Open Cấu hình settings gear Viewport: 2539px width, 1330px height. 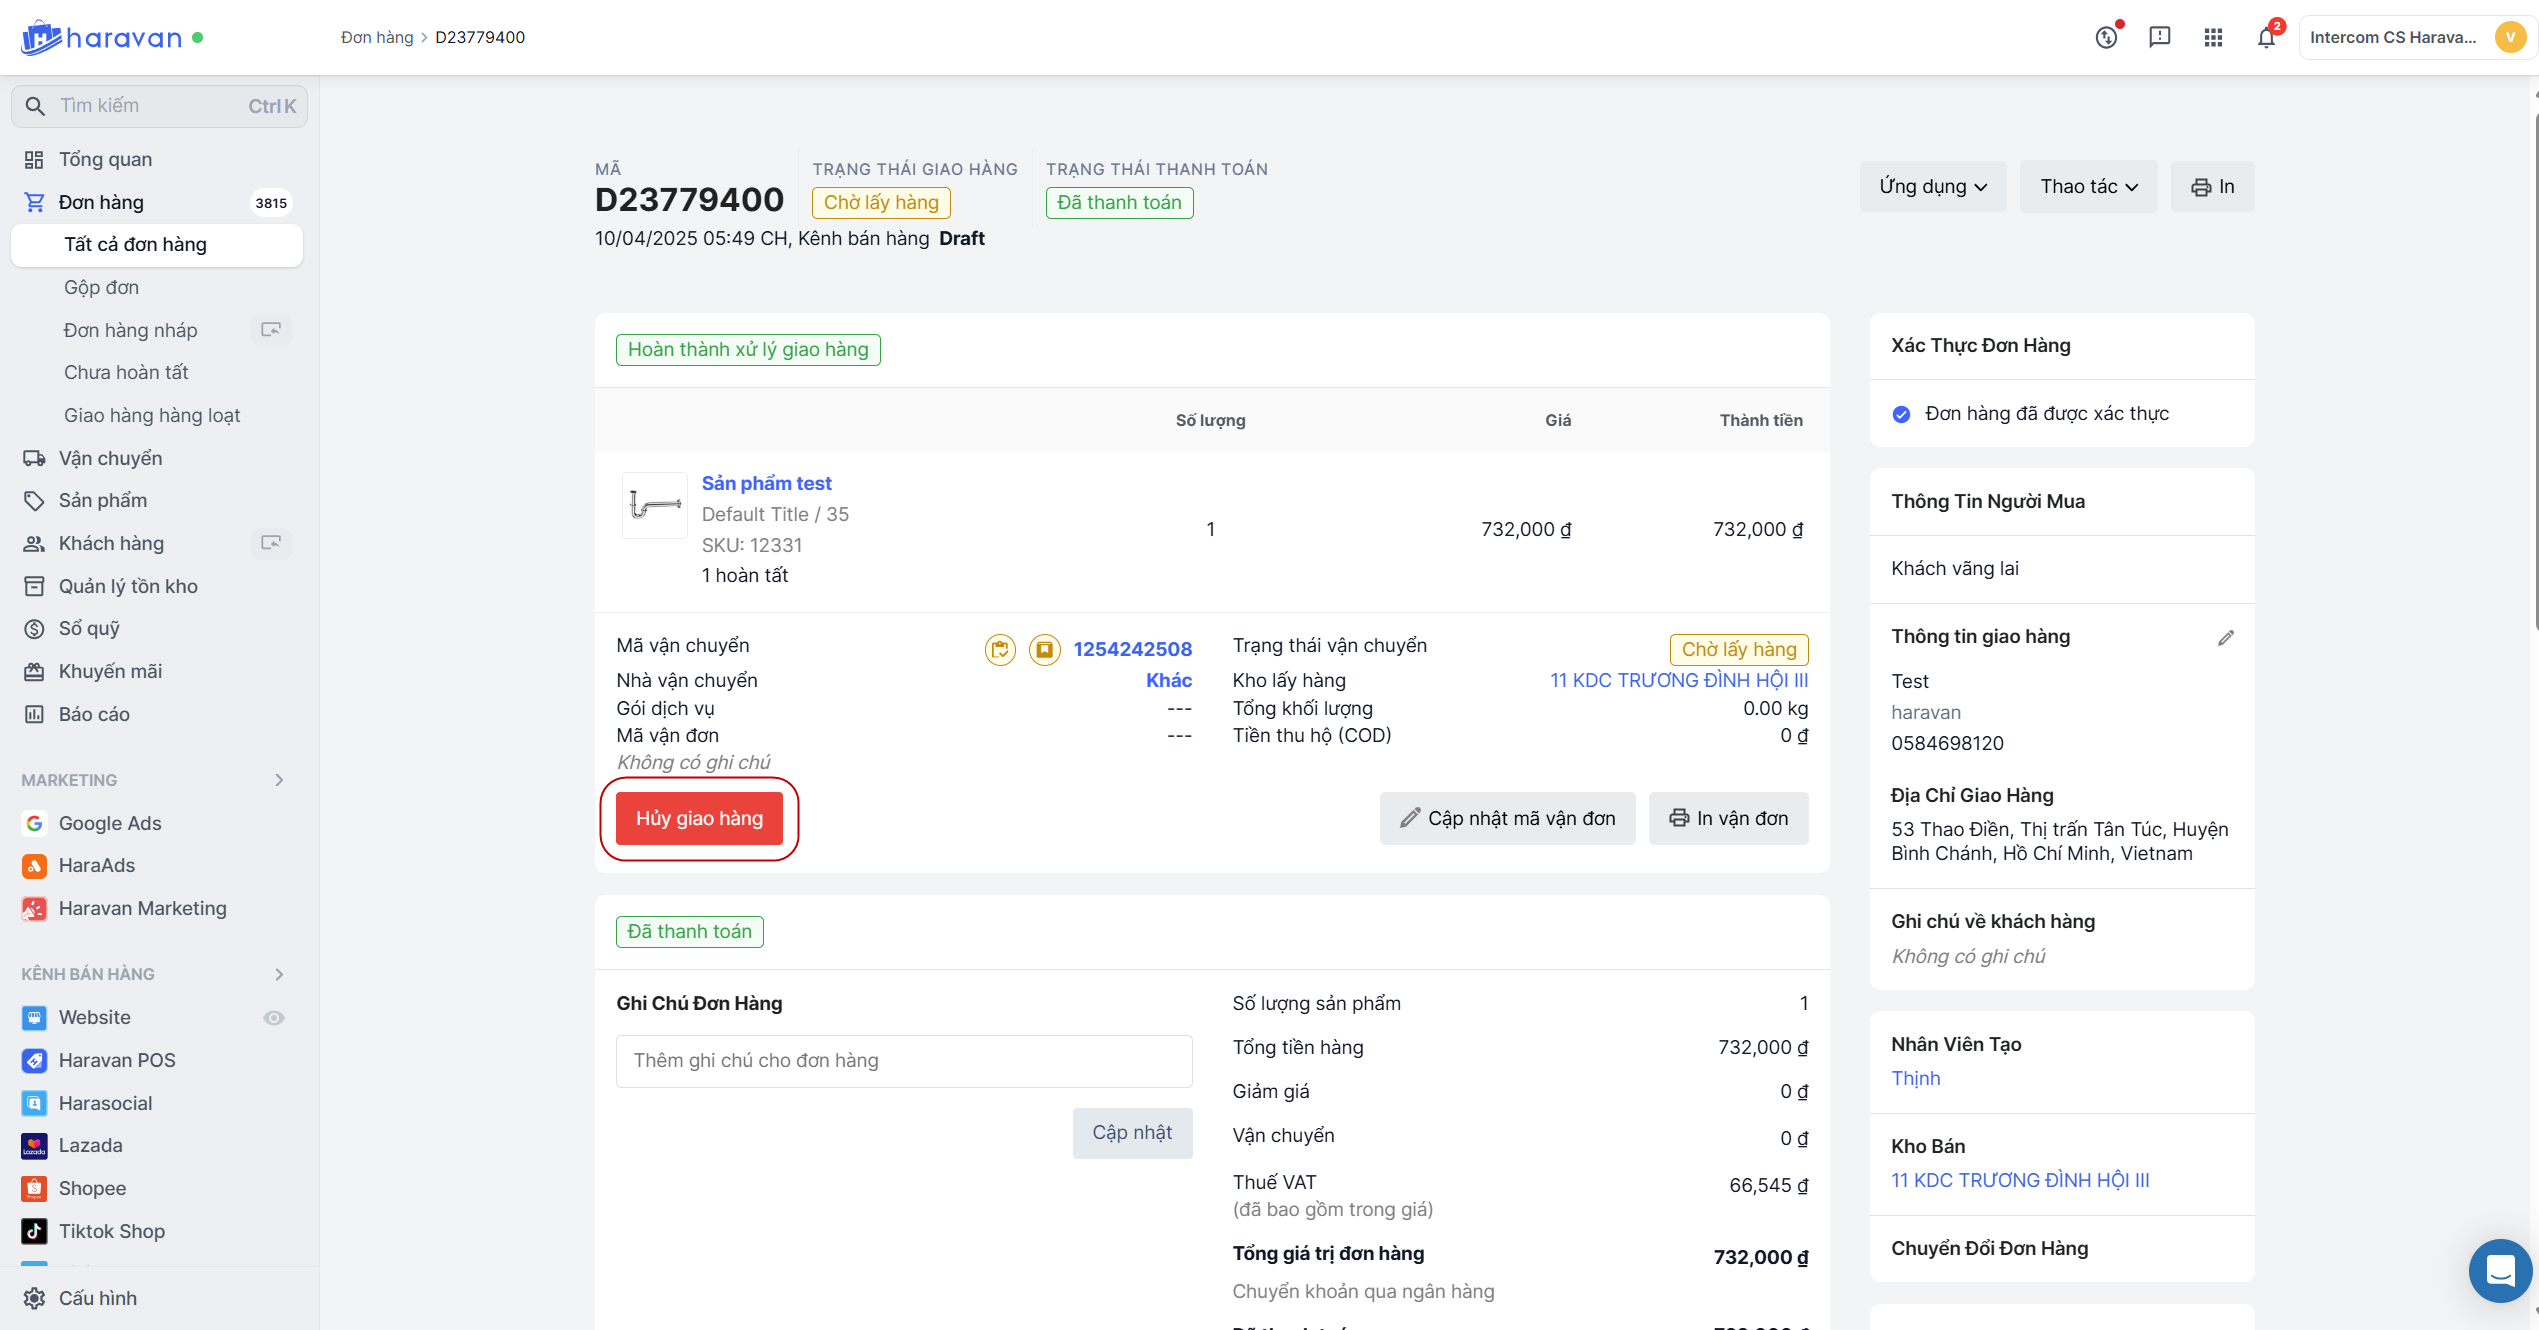[x=35, y=1298]
